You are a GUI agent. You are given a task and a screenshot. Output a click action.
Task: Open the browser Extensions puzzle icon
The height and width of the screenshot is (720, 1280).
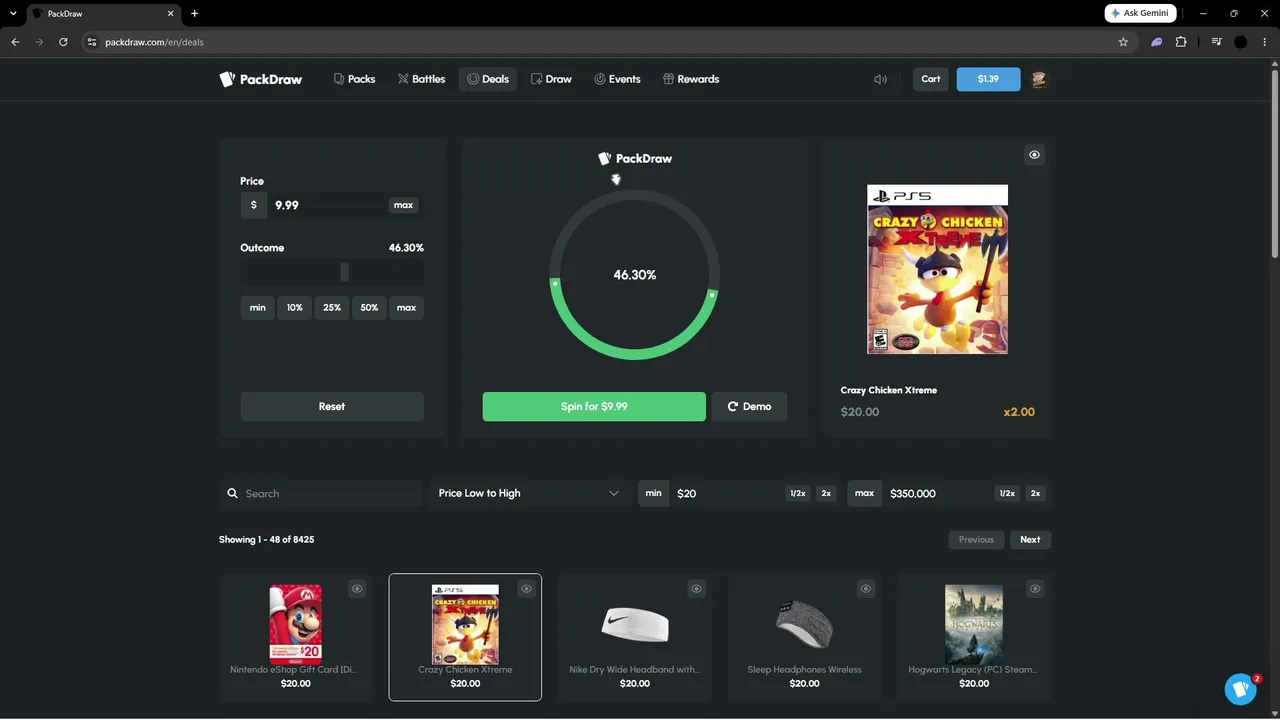pos(1181,42)
